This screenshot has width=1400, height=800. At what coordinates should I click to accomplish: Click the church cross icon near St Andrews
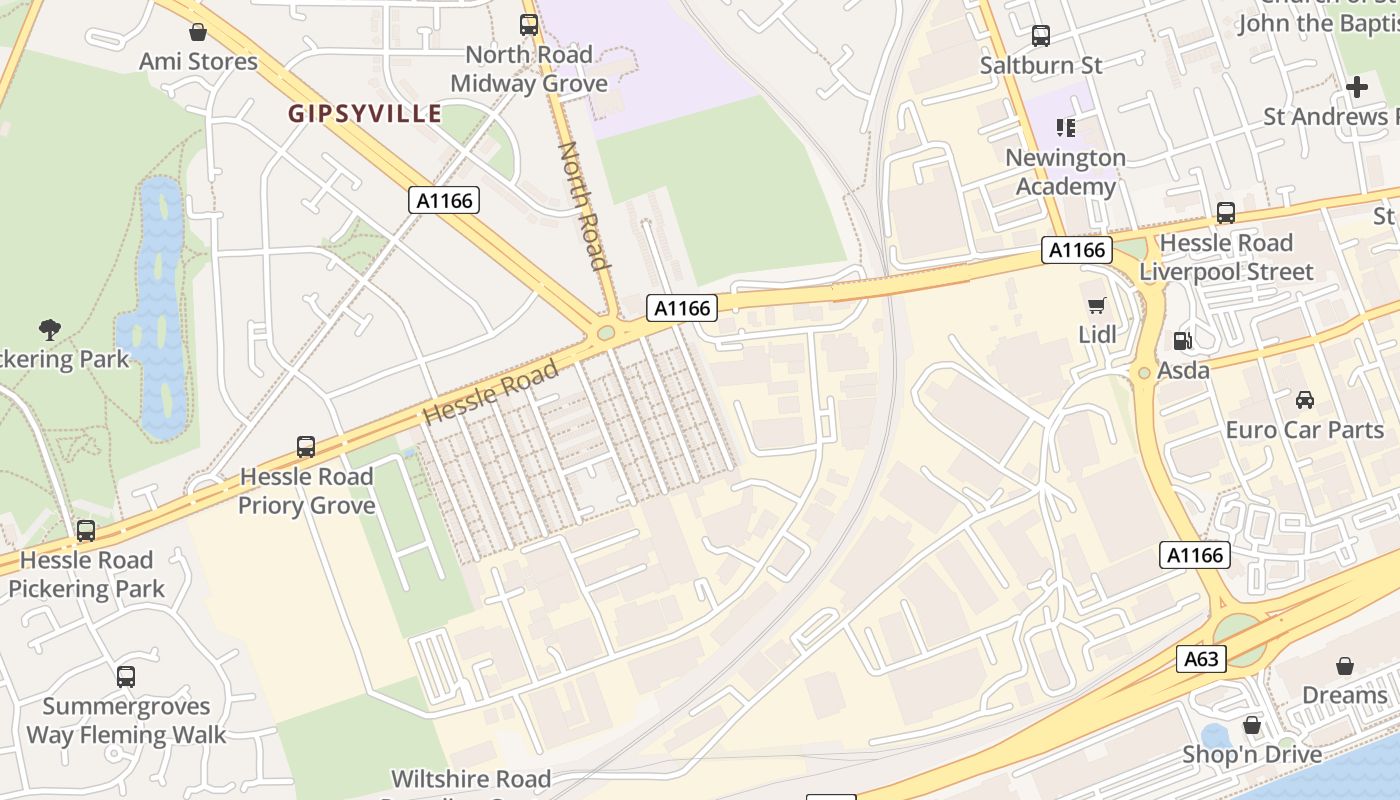click(1356, 87)
